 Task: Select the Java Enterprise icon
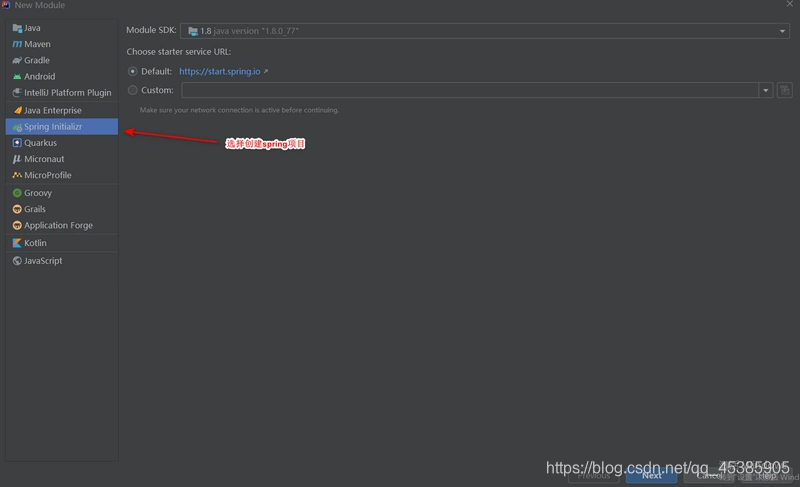(x=17, y=110)
